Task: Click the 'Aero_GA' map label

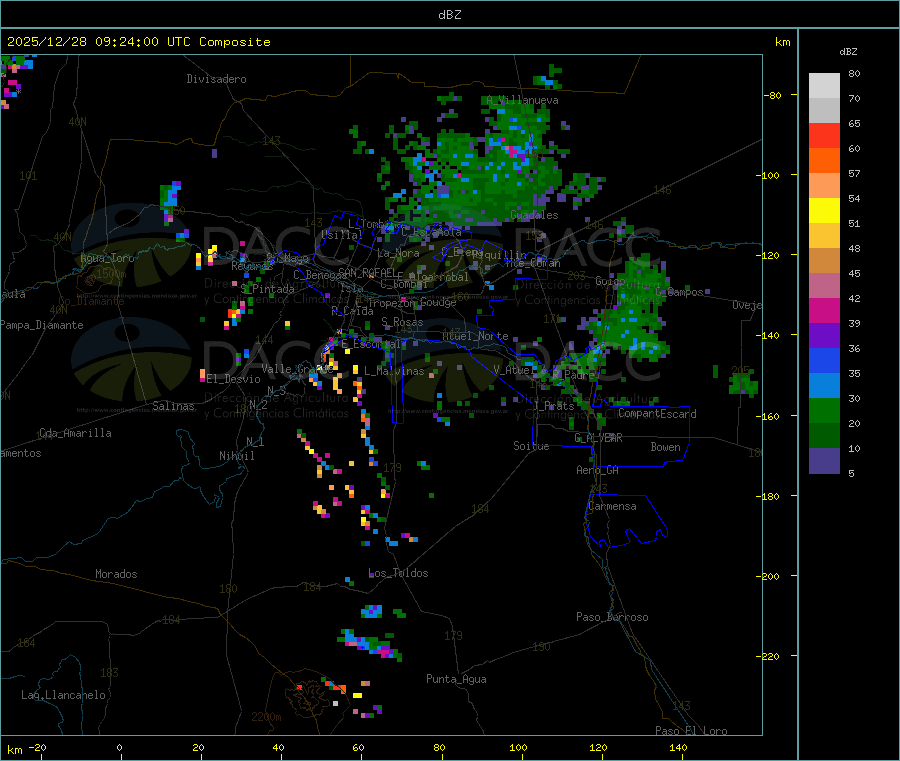Action: [598, 470]
